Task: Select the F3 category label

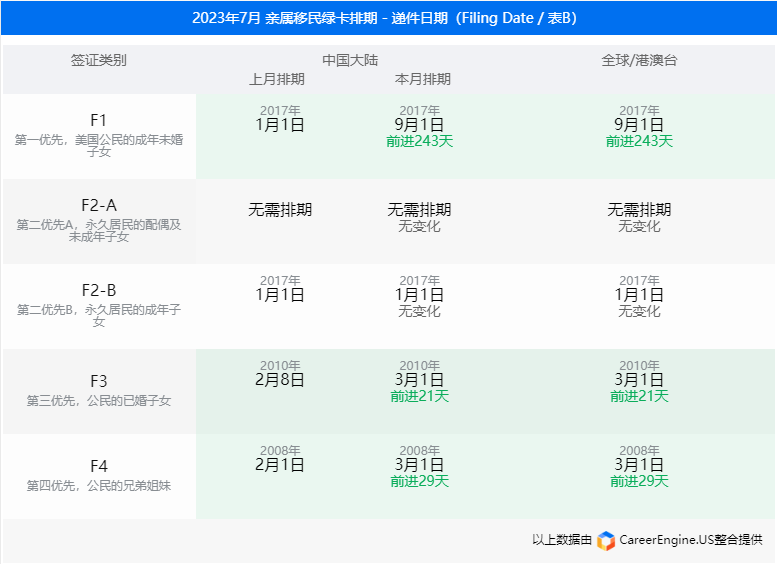Action: tap(99, 381)
